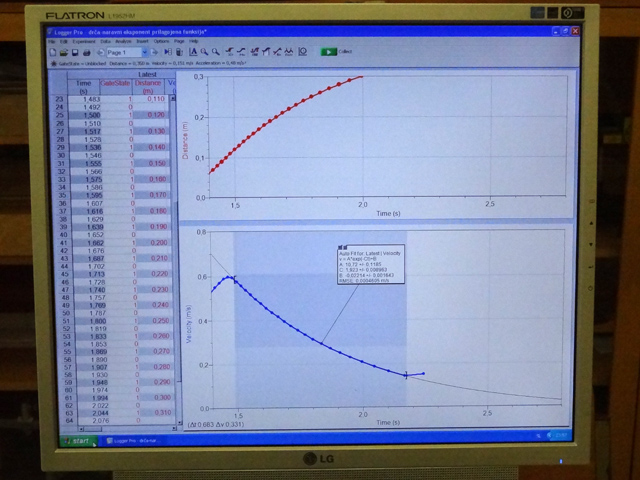Click time cell 1,483
This screenshot has height=480, width=640.
pyautogui.click(x=92, y=99)
